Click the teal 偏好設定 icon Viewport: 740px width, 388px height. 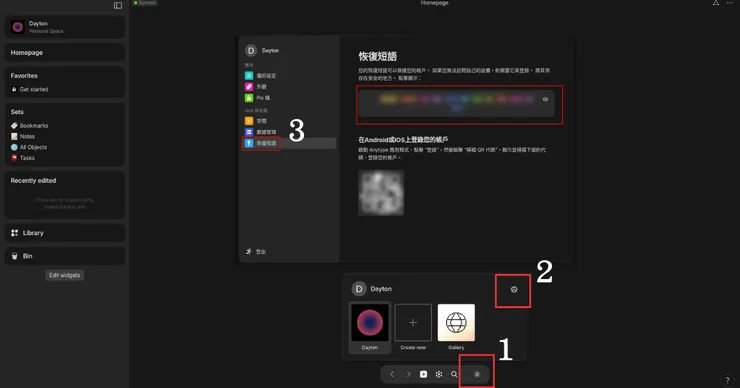point(249,76)
